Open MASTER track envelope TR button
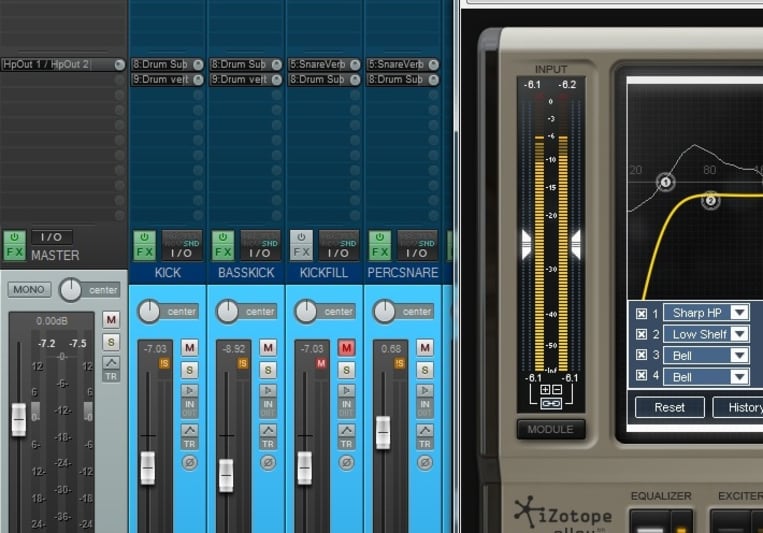This screenshot has height=533, width=763. [x=111, y=369]
